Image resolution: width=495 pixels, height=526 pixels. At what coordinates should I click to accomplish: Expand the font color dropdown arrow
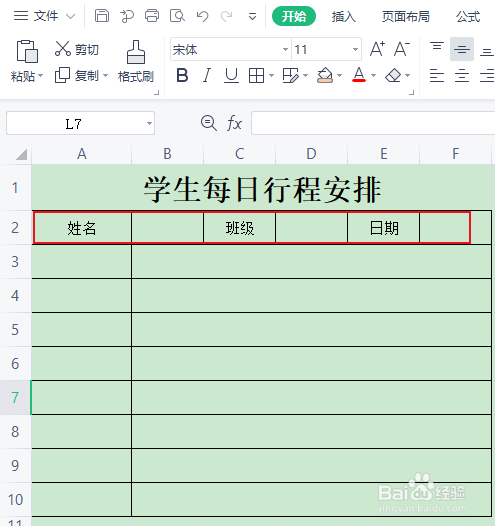click(x=373, y=75)
